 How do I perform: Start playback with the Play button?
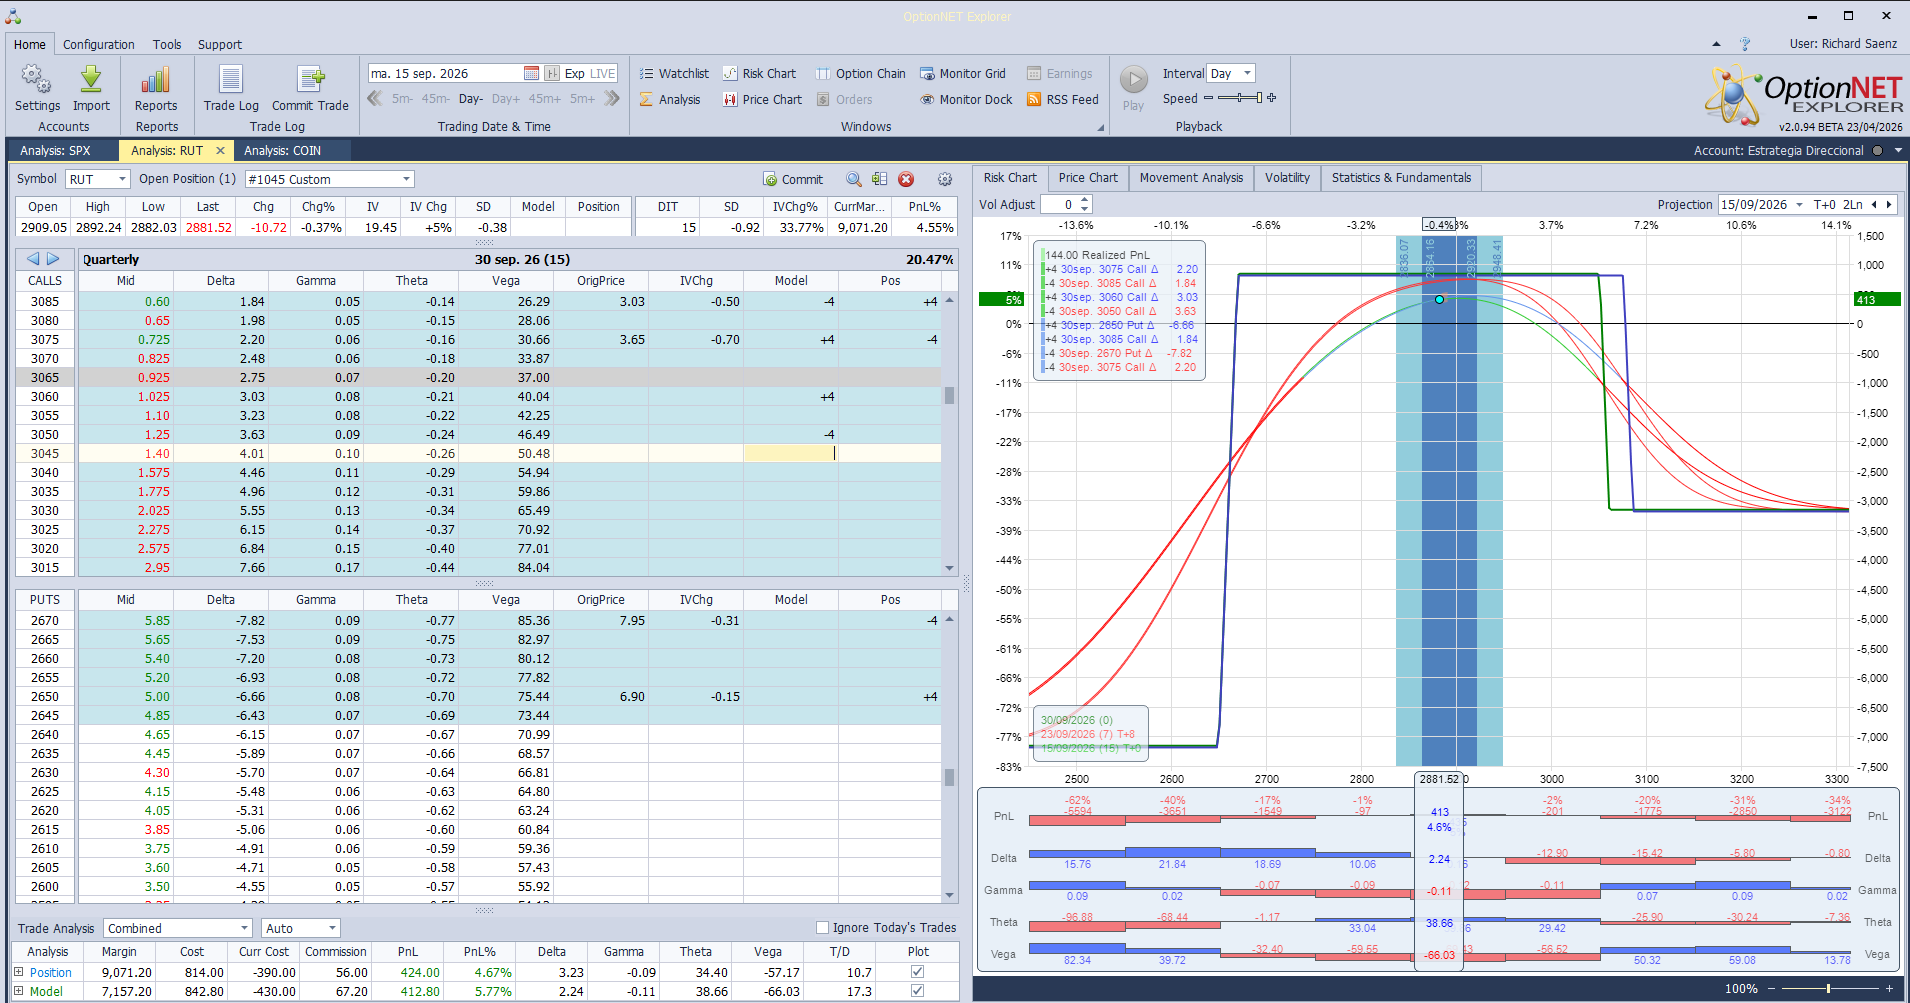coord(1133,88)
